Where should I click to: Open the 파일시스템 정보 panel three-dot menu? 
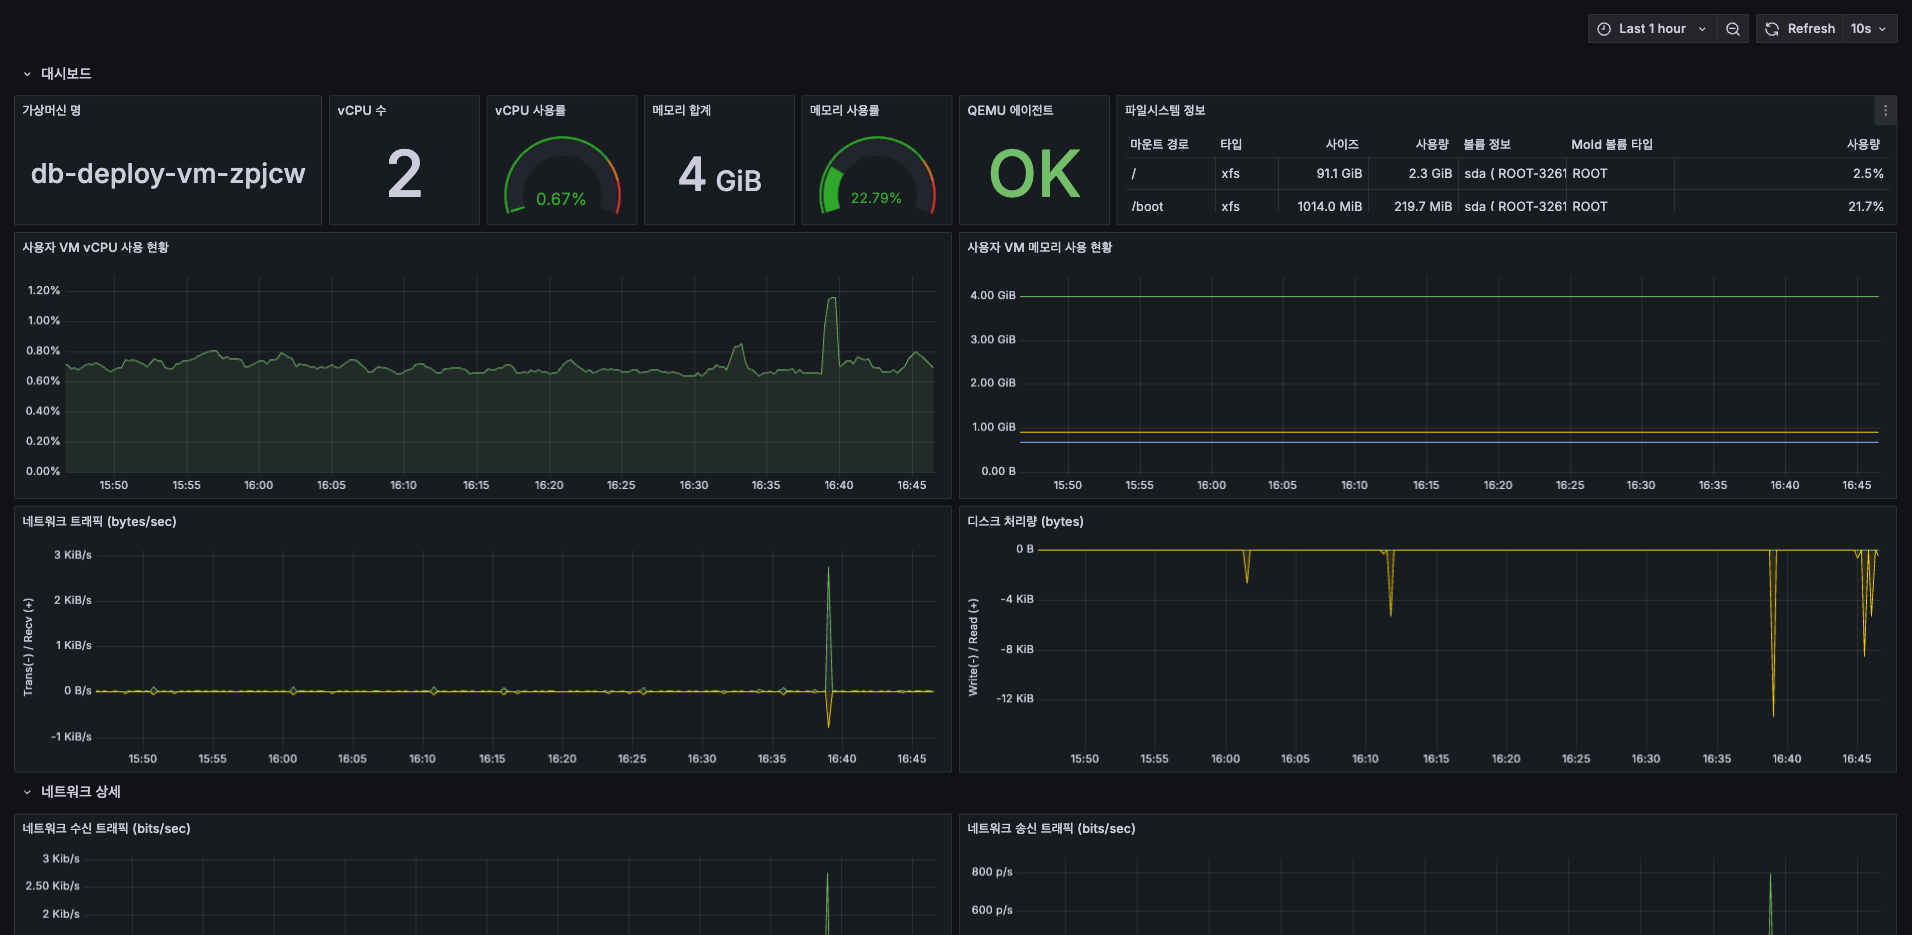coord(1885,111)
